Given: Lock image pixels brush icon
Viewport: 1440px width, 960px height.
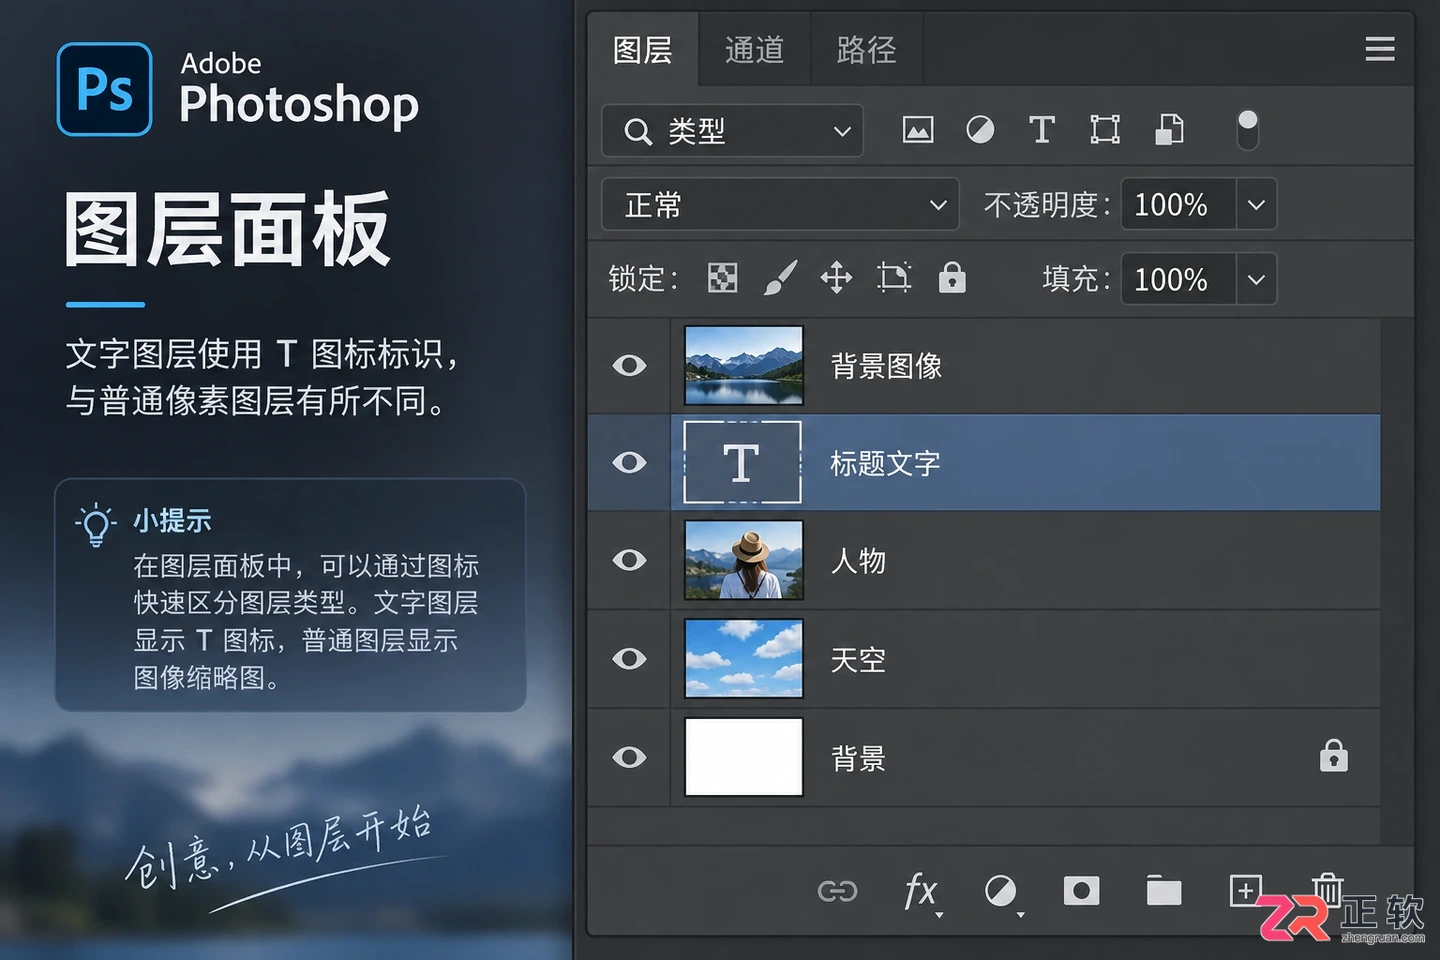Looking at the screenshot, I should click(x=780, y=278).
